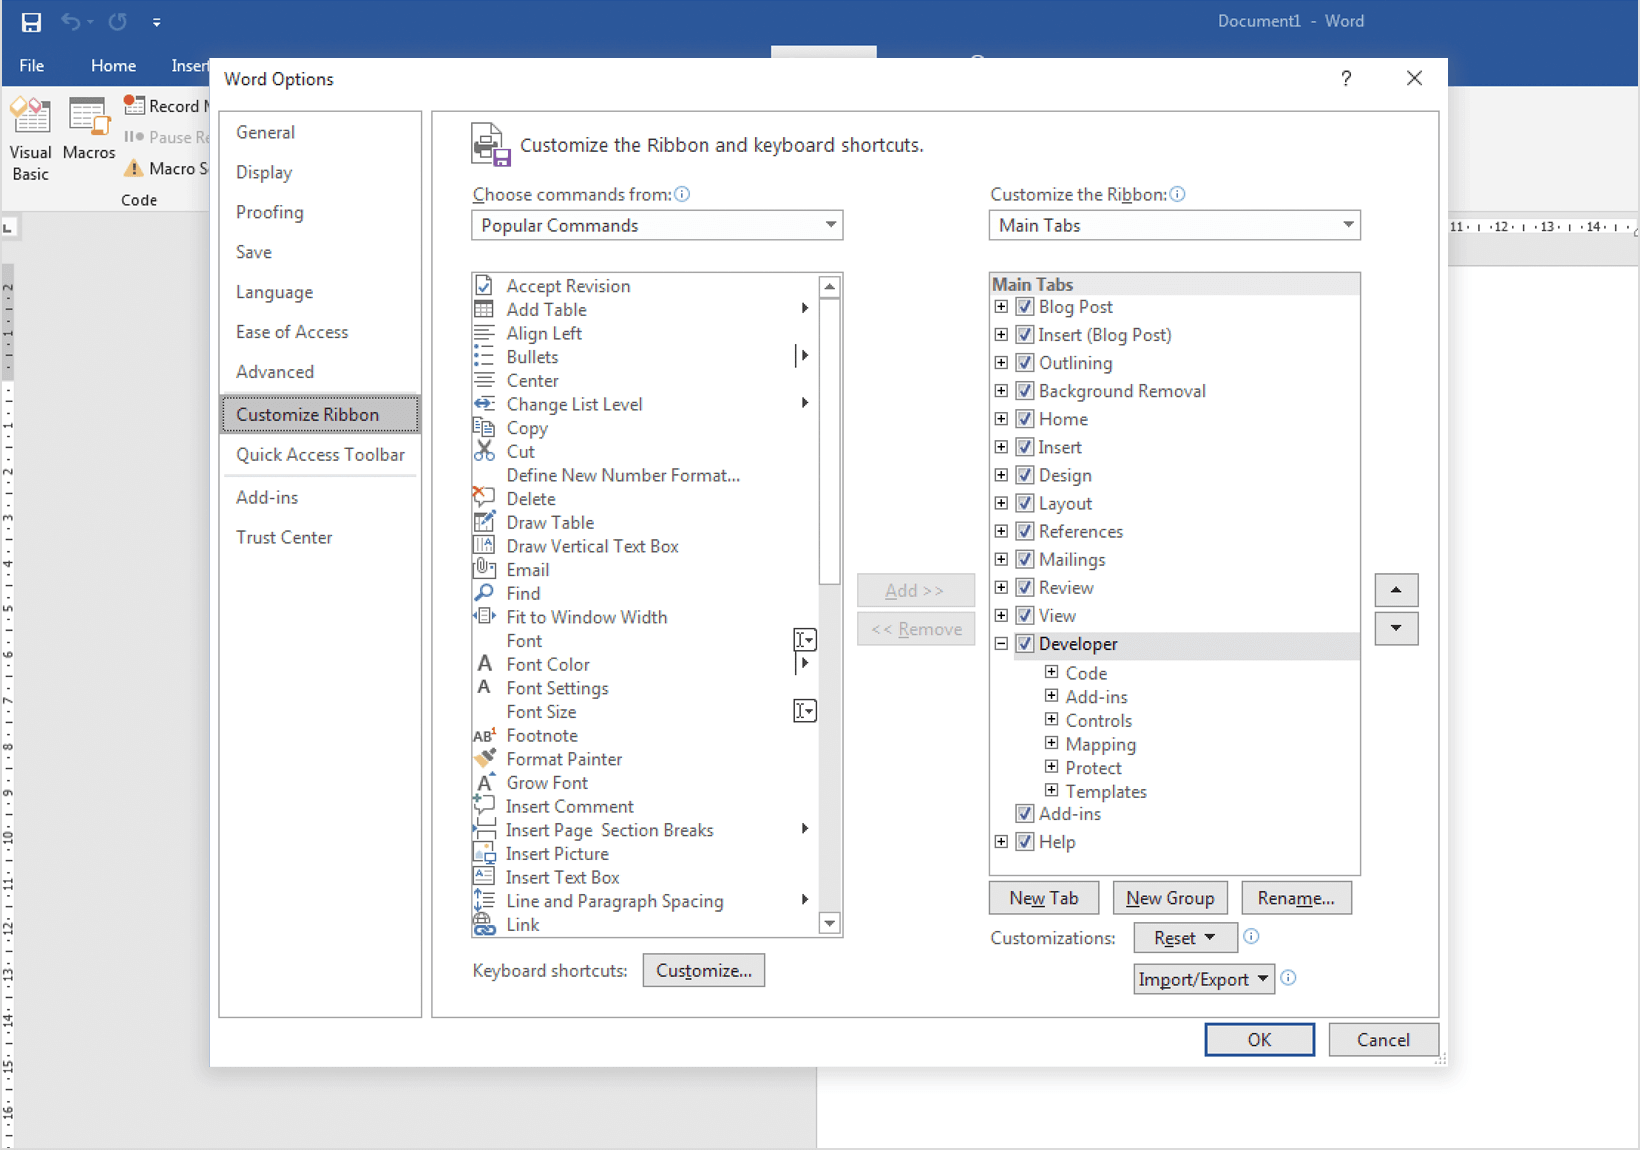Click commands list scroll down arrow
Image resolution: width=1640 pixels, height=1150 pixels.
tap(830, 923)
